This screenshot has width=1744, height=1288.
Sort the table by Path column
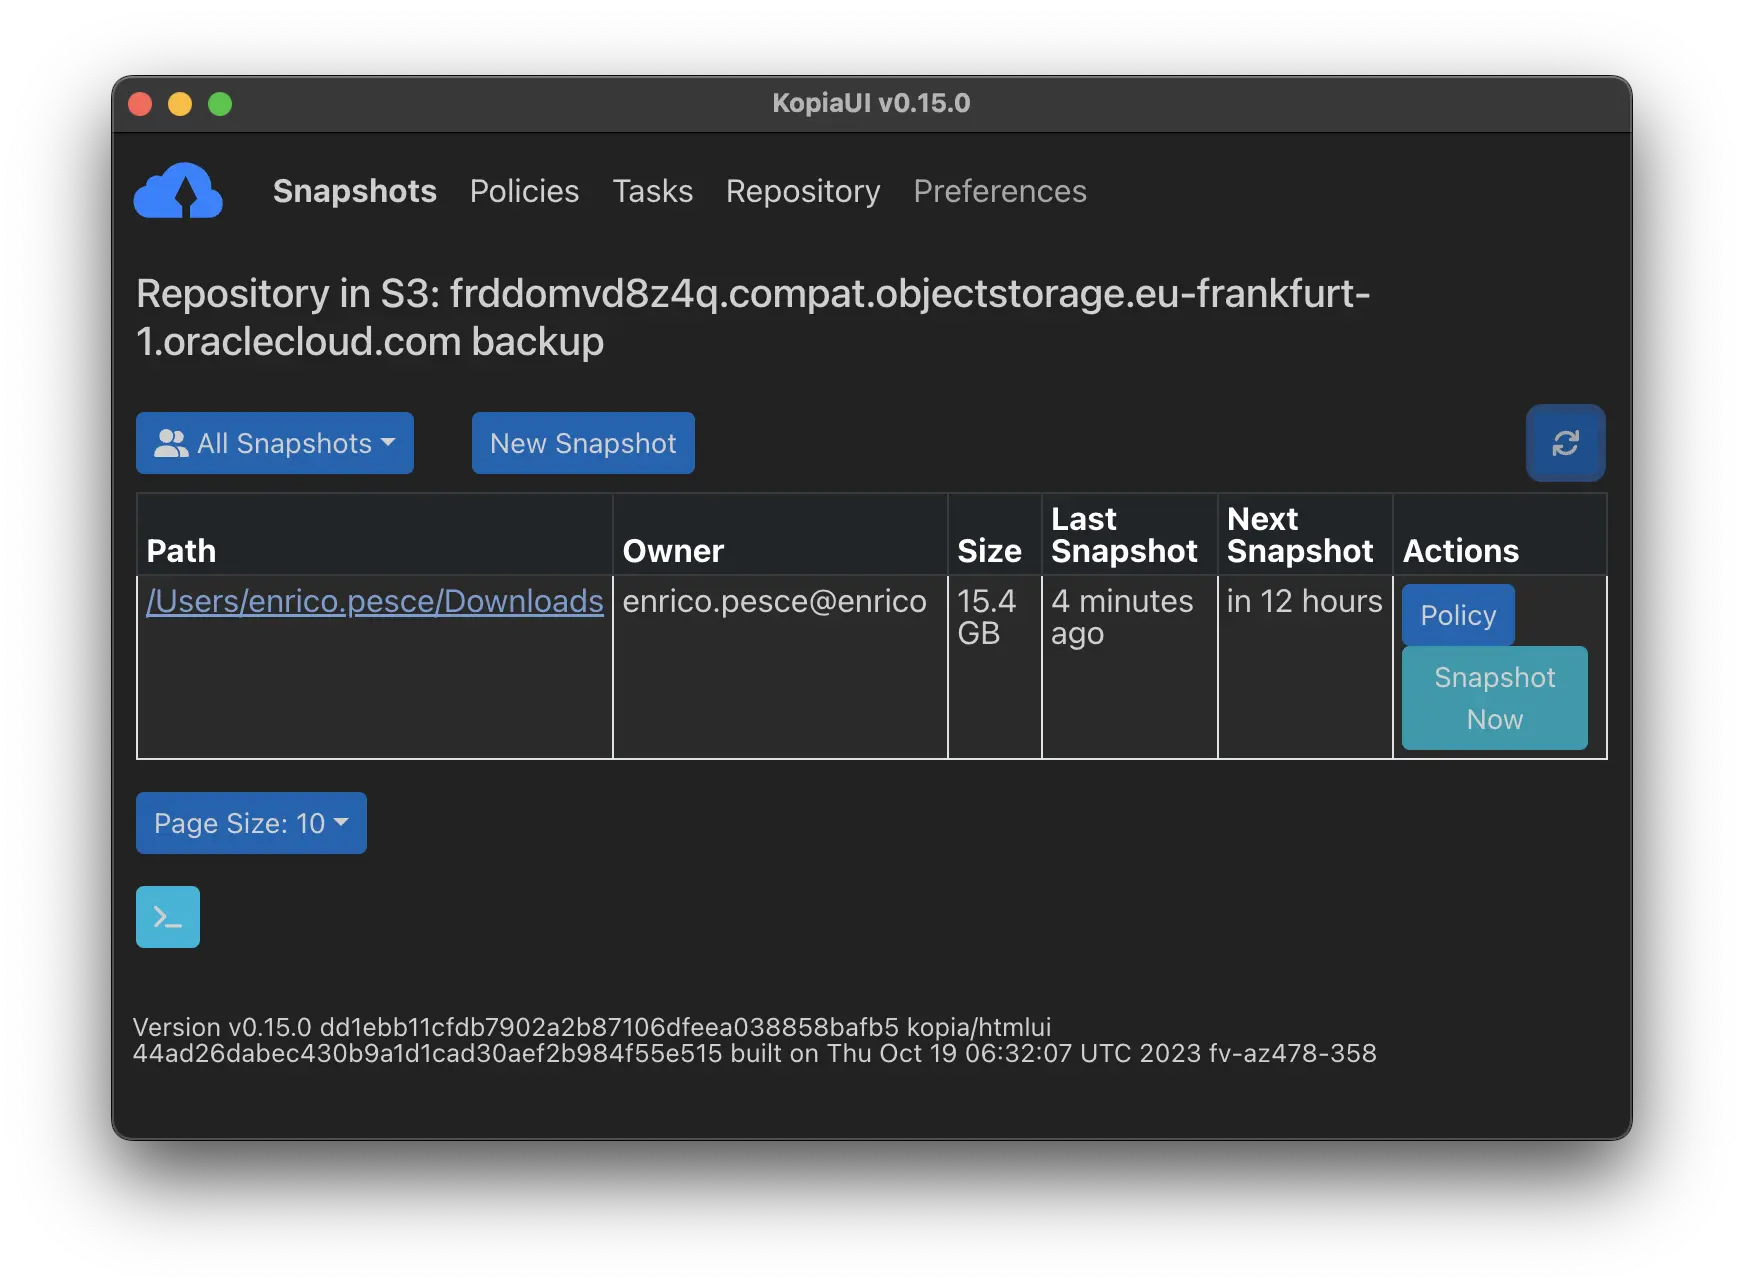pyautogui.click(x=181, y=551)
